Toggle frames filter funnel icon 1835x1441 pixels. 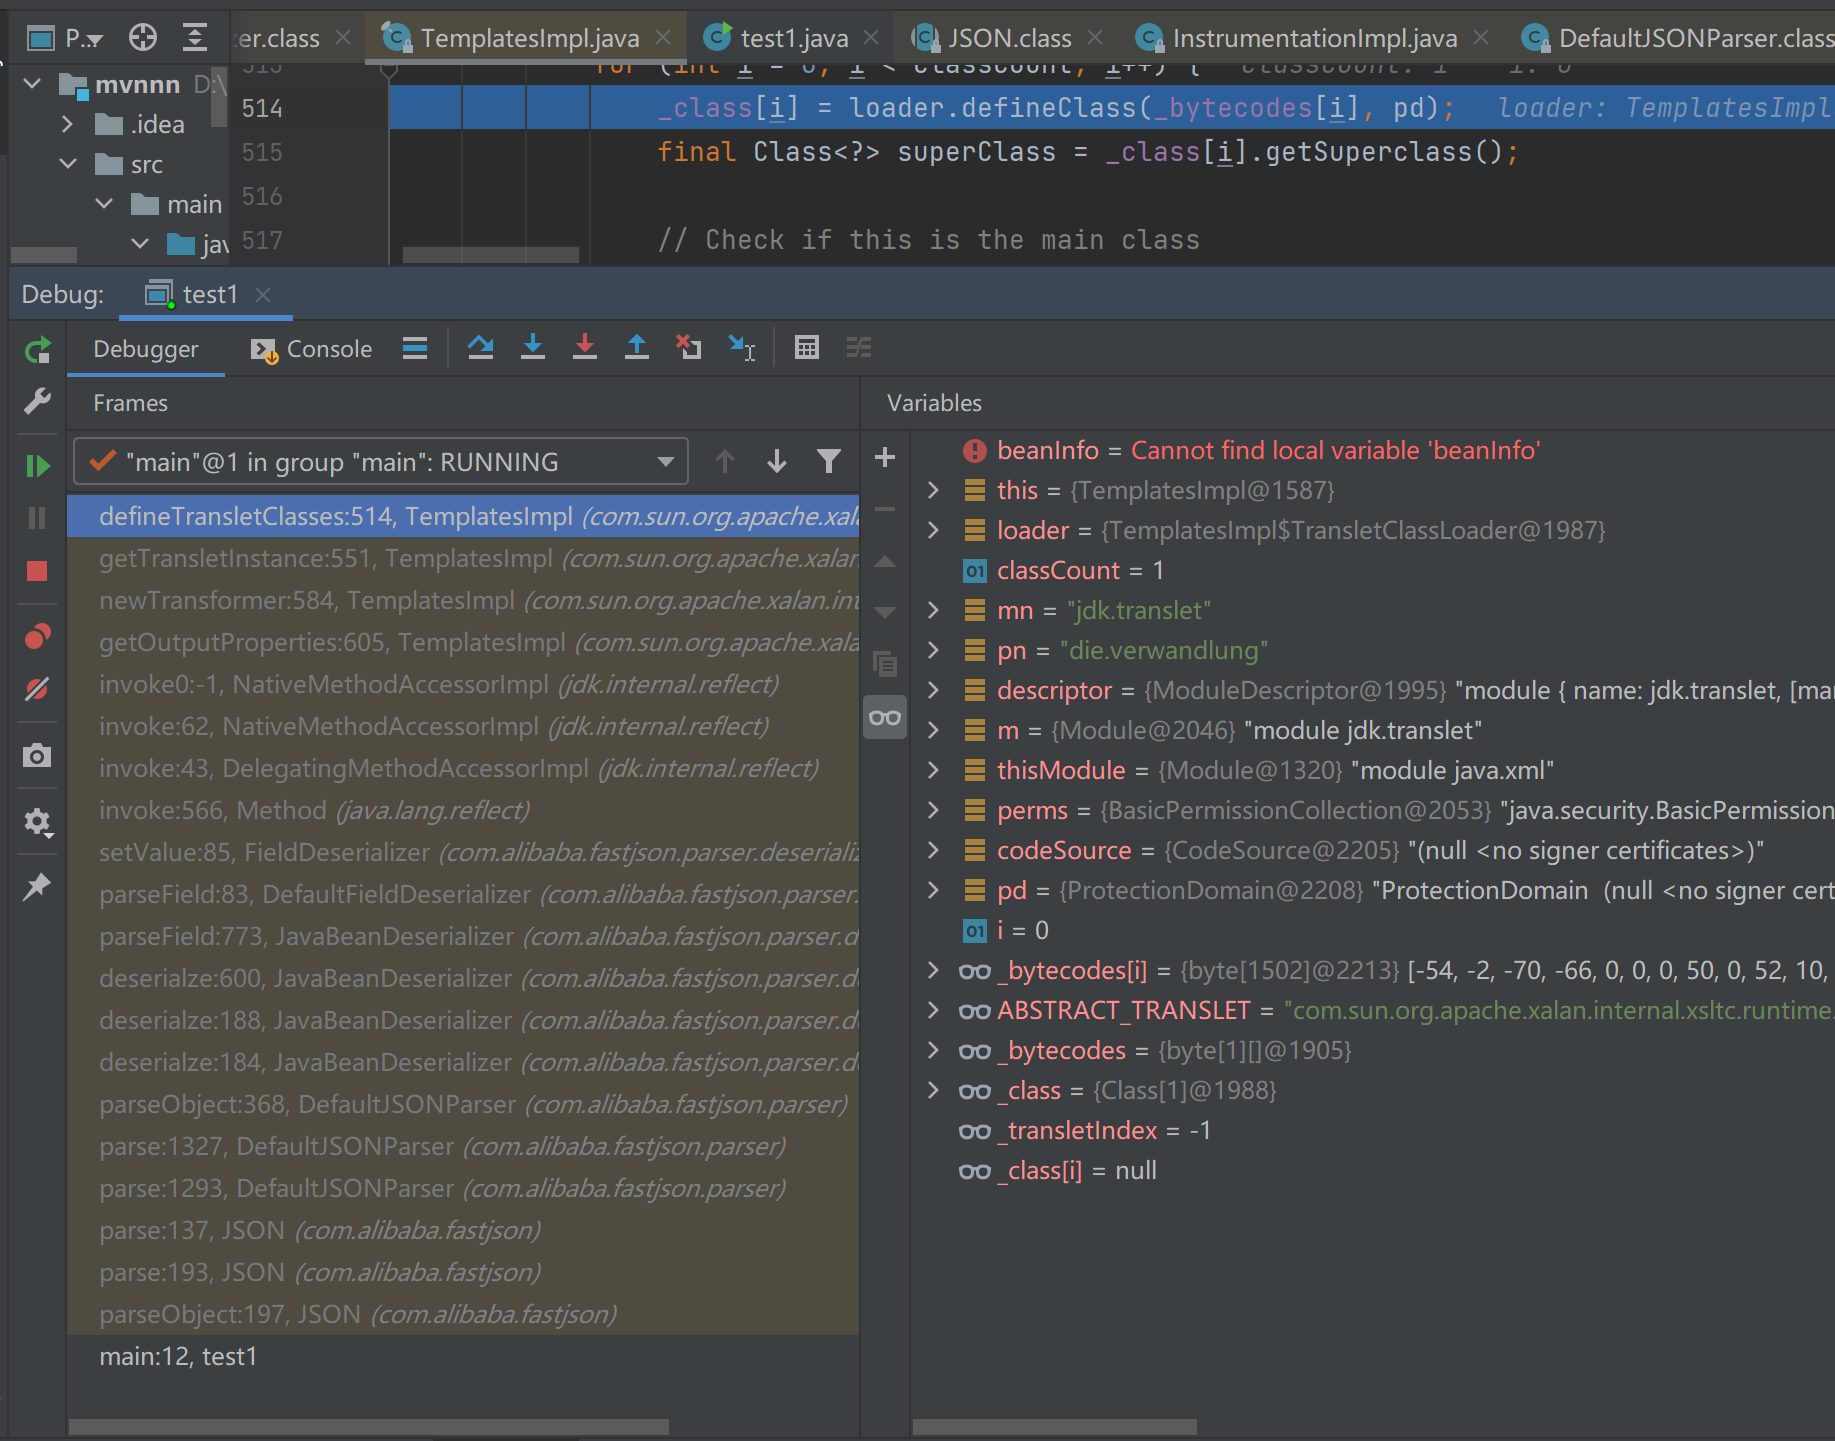pyautogui.click(x=829, y=461)
